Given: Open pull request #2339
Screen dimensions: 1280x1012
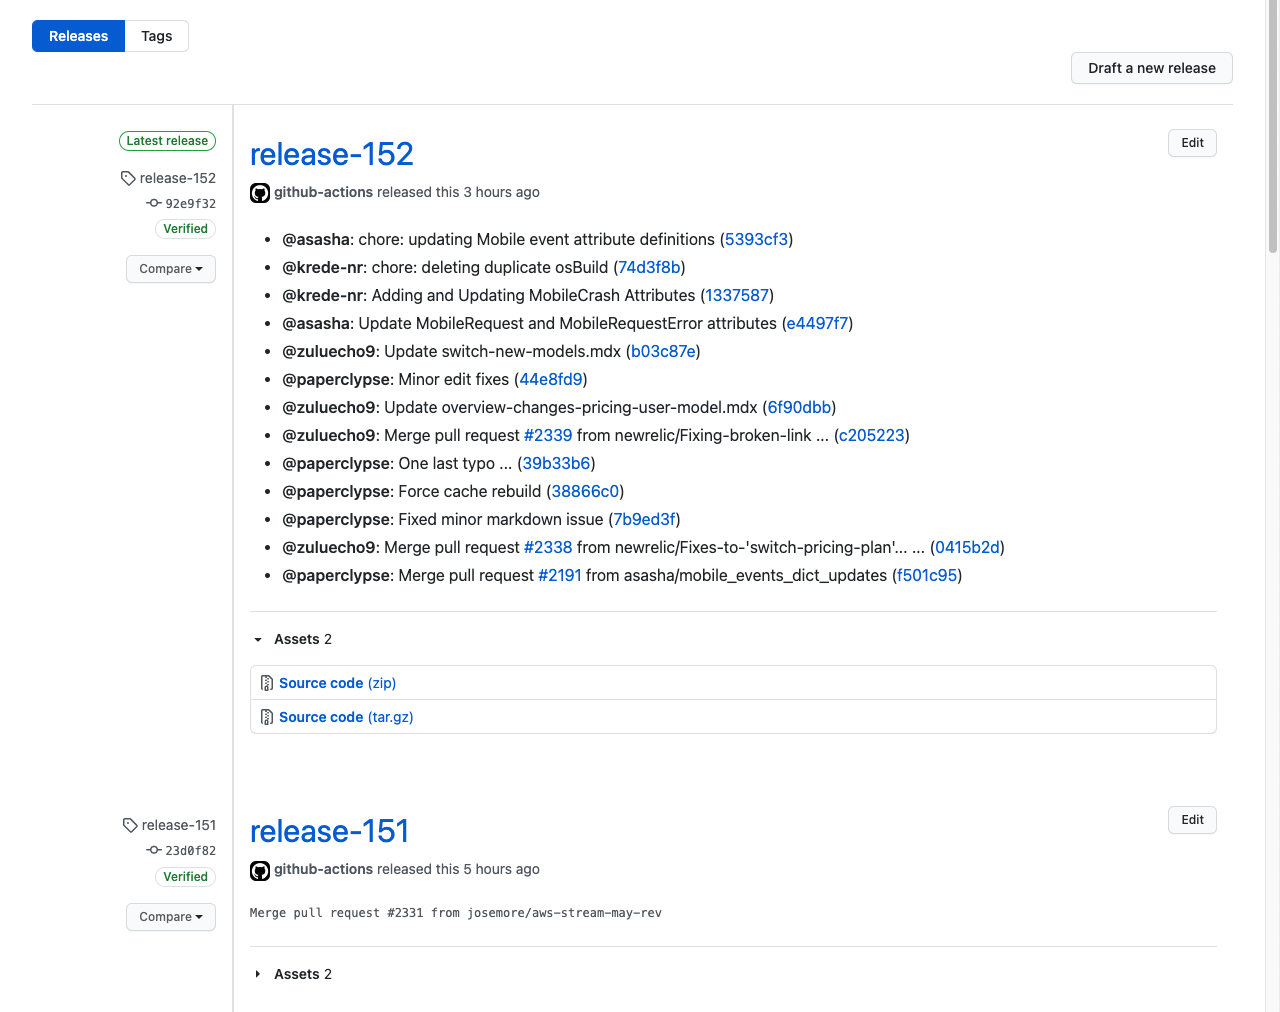Looking at the screenshot, I should pyautogui.click(x=548, y=435).
